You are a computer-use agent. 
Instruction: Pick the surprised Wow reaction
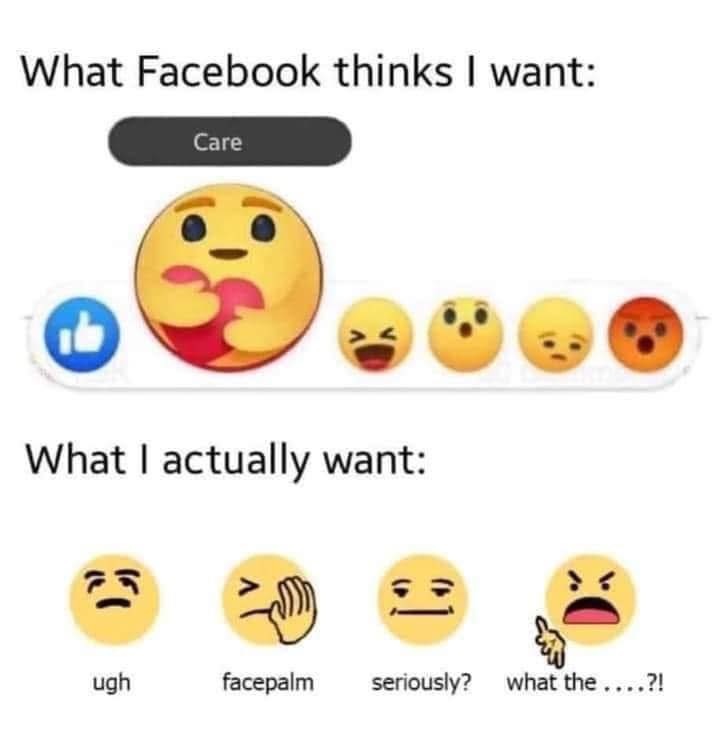(465, 335)
